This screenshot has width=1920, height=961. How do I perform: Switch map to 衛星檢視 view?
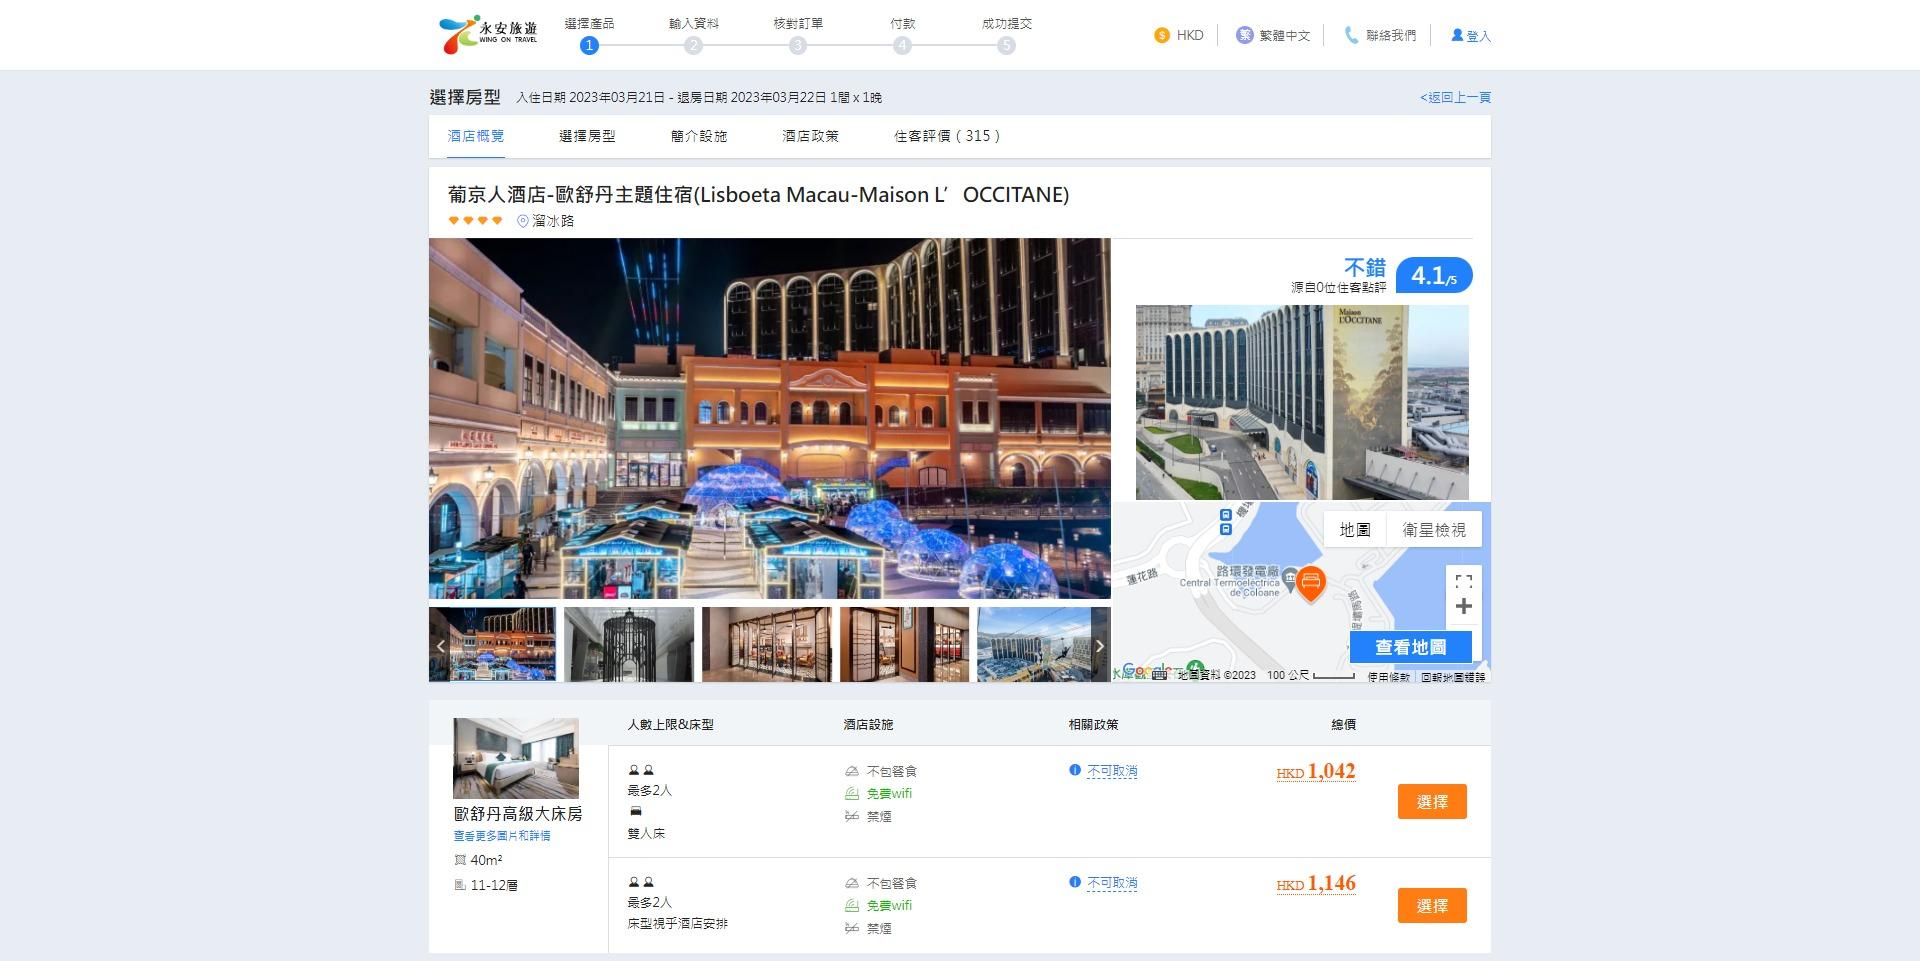coord(1435,529)
